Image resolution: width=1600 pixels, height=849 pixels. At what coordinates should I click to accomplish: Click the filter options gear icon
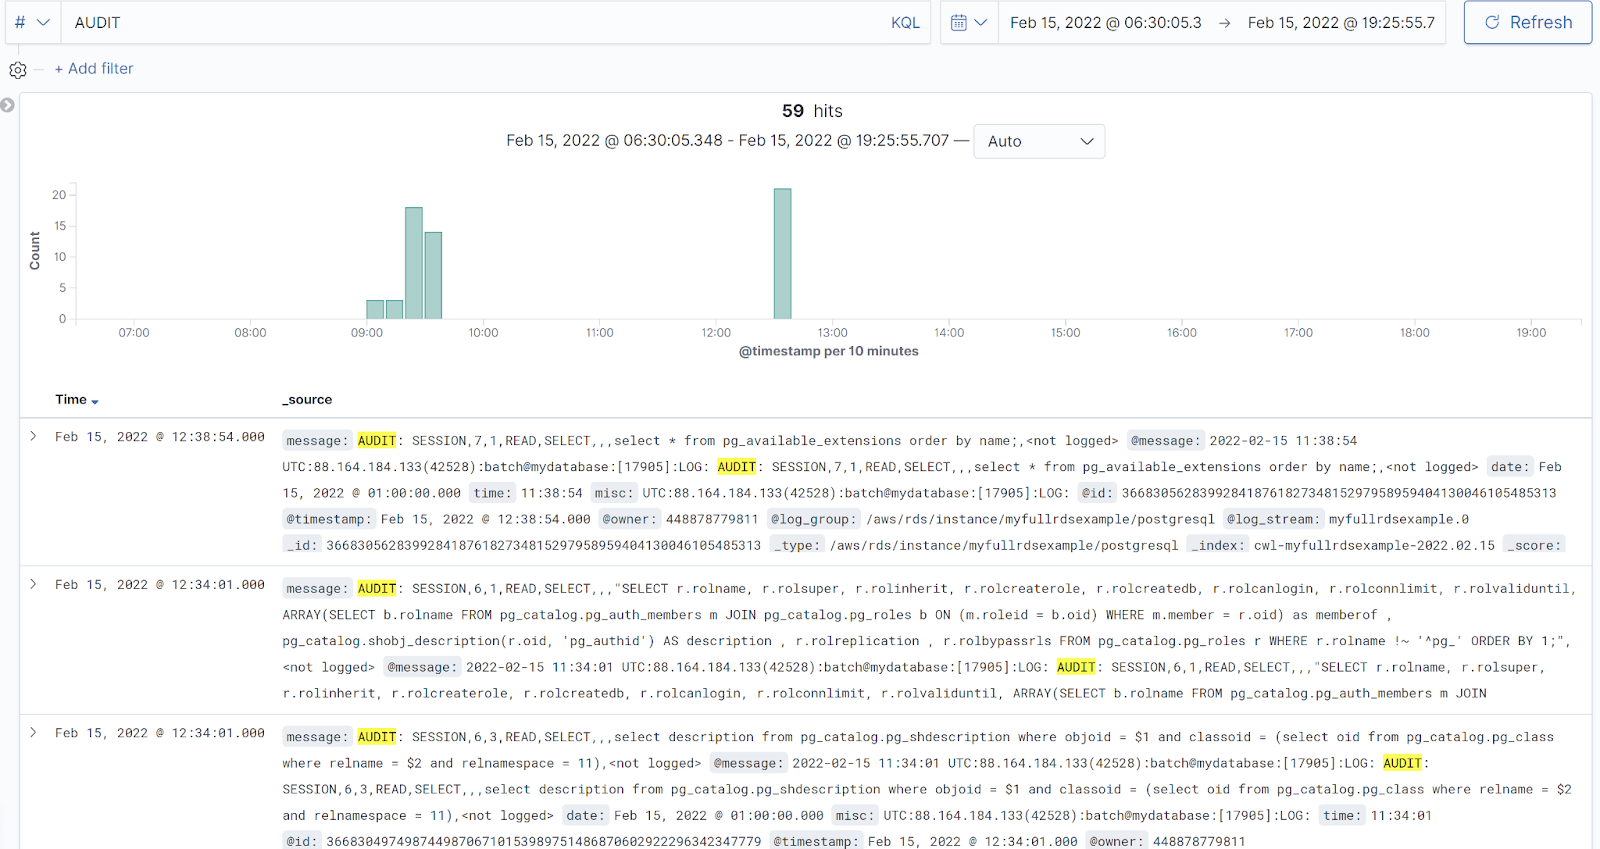point(18,70)
